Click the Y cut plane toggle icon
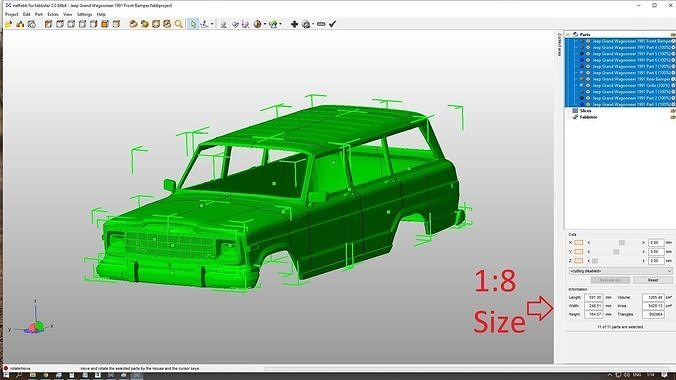 click(579, 251)
